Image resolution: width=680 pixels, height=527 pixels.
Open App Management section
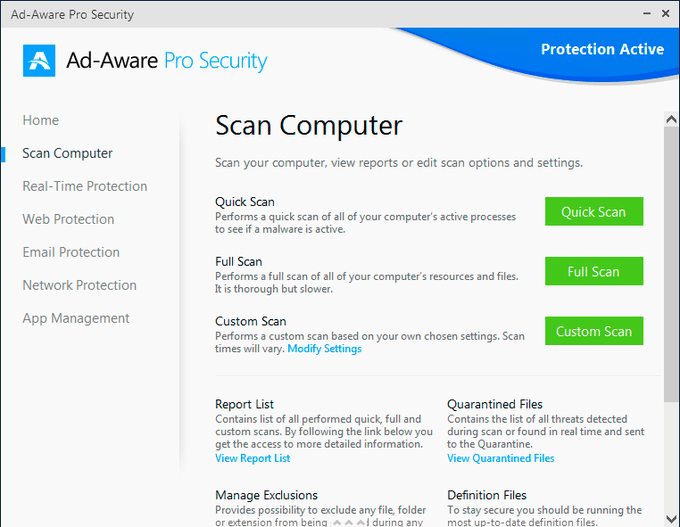pyautogui.click(x=76, y=318)
